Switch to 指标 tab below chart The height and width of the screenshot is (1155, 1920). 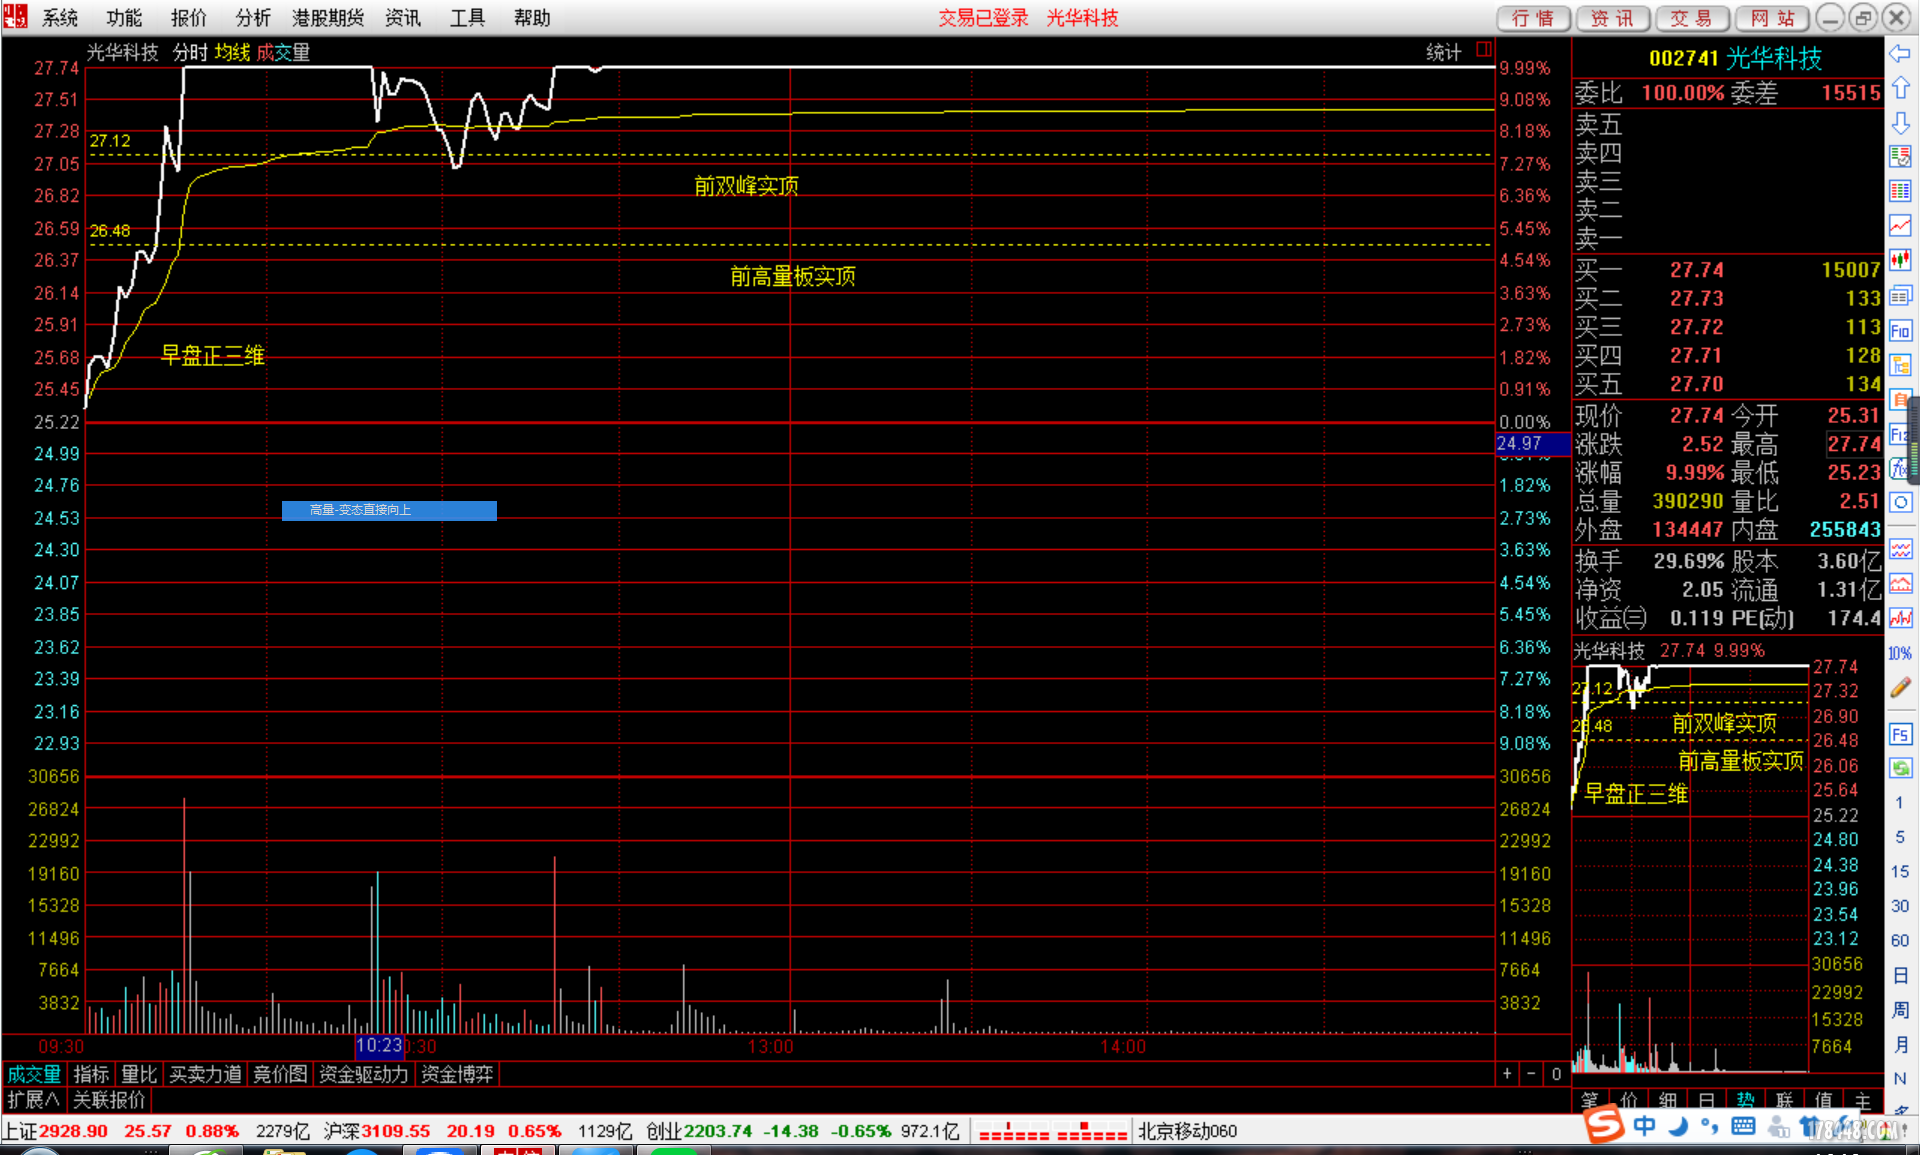point(91,1074)
